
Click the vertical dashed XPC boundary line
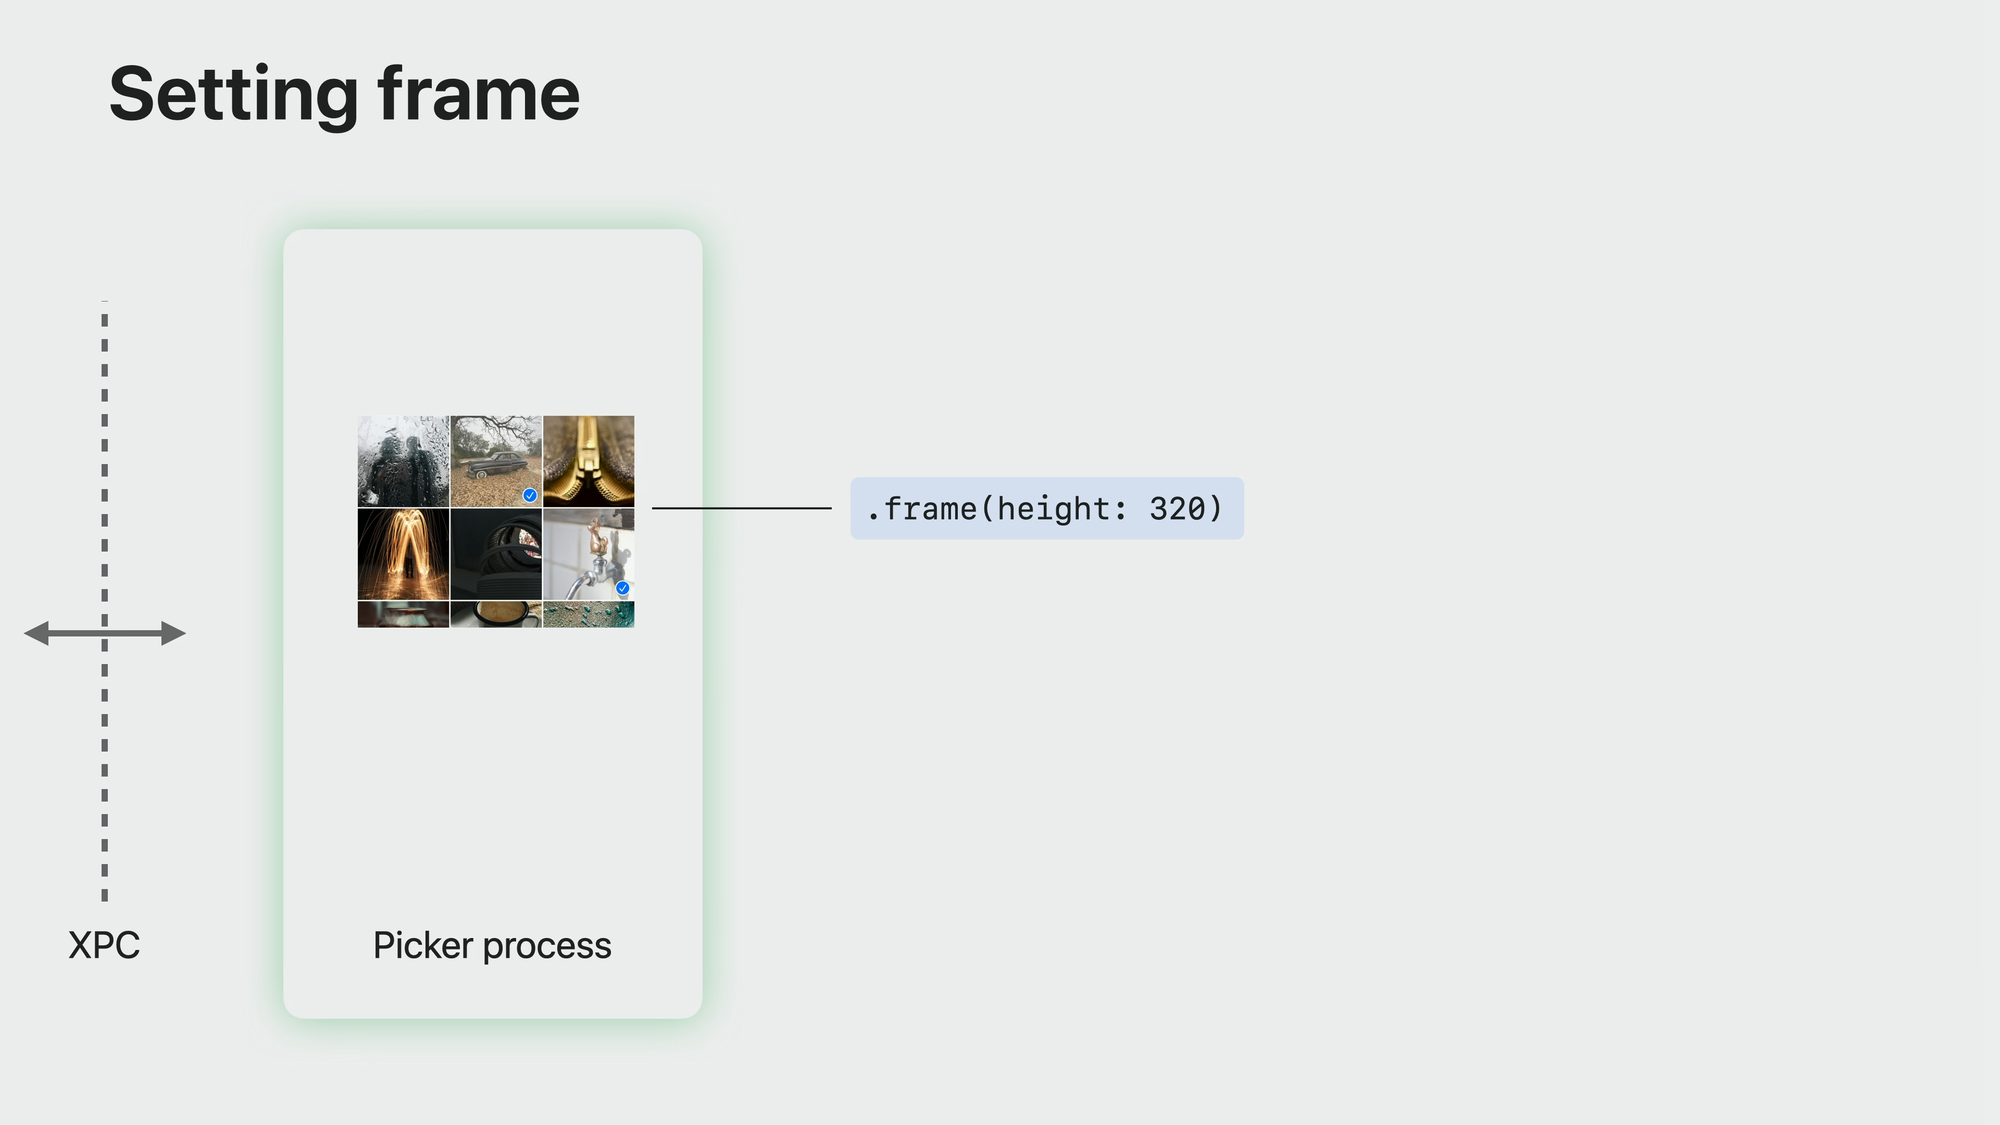pyautogui.click(x=105, y=450)
